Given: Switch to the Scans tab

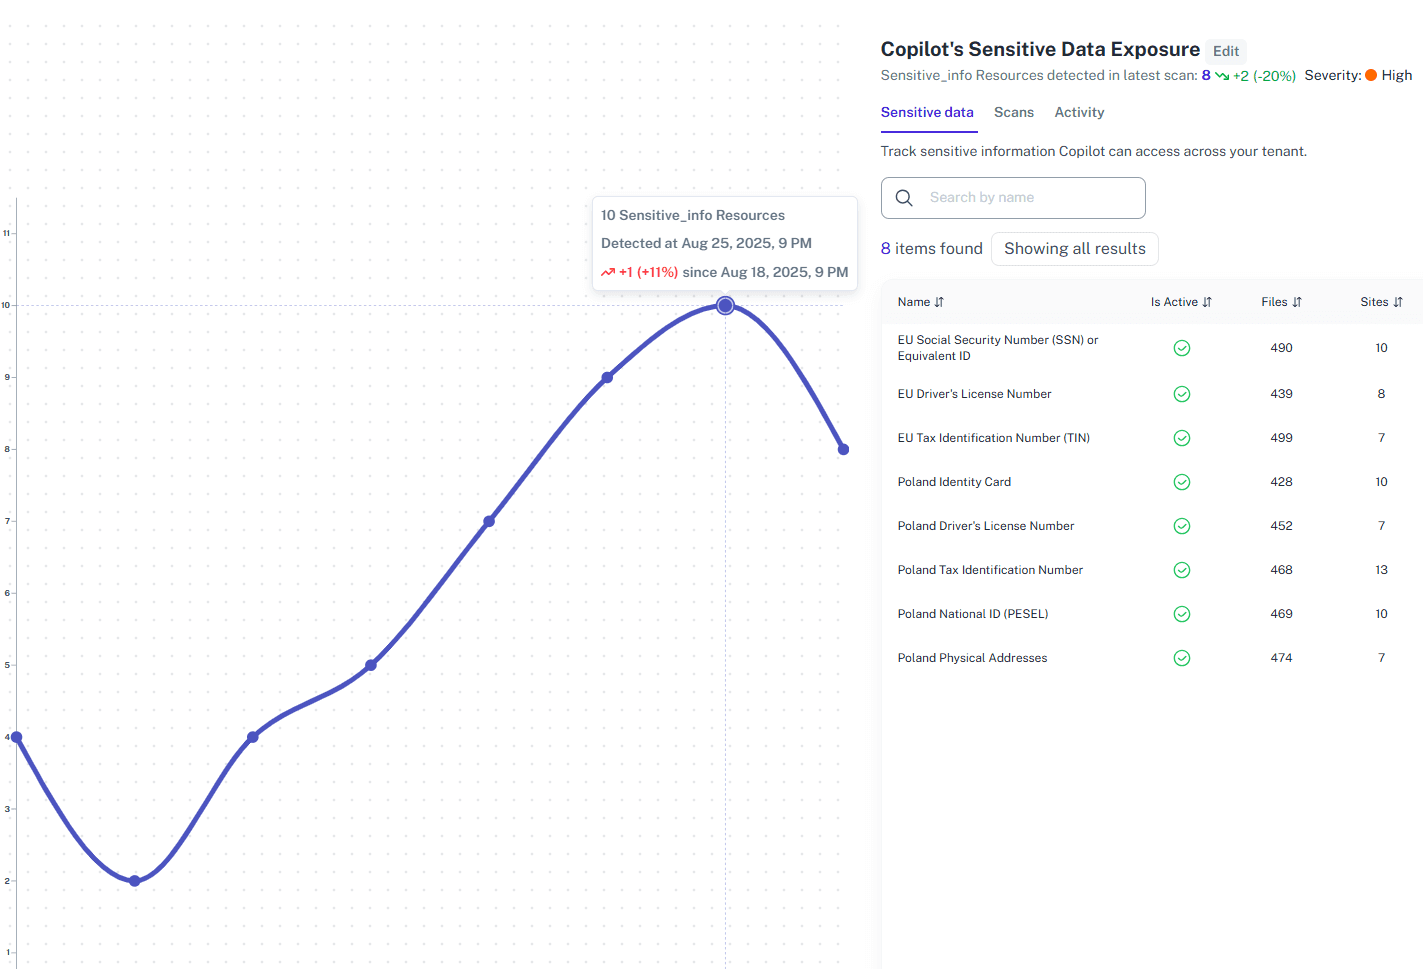Looking at the screenshot, I should click(x=1014, y=112).
